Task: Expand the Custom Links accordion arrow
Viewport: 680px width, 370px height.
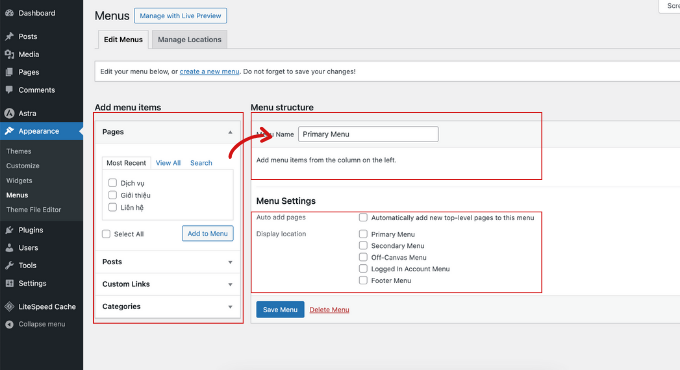Action: 230,284
